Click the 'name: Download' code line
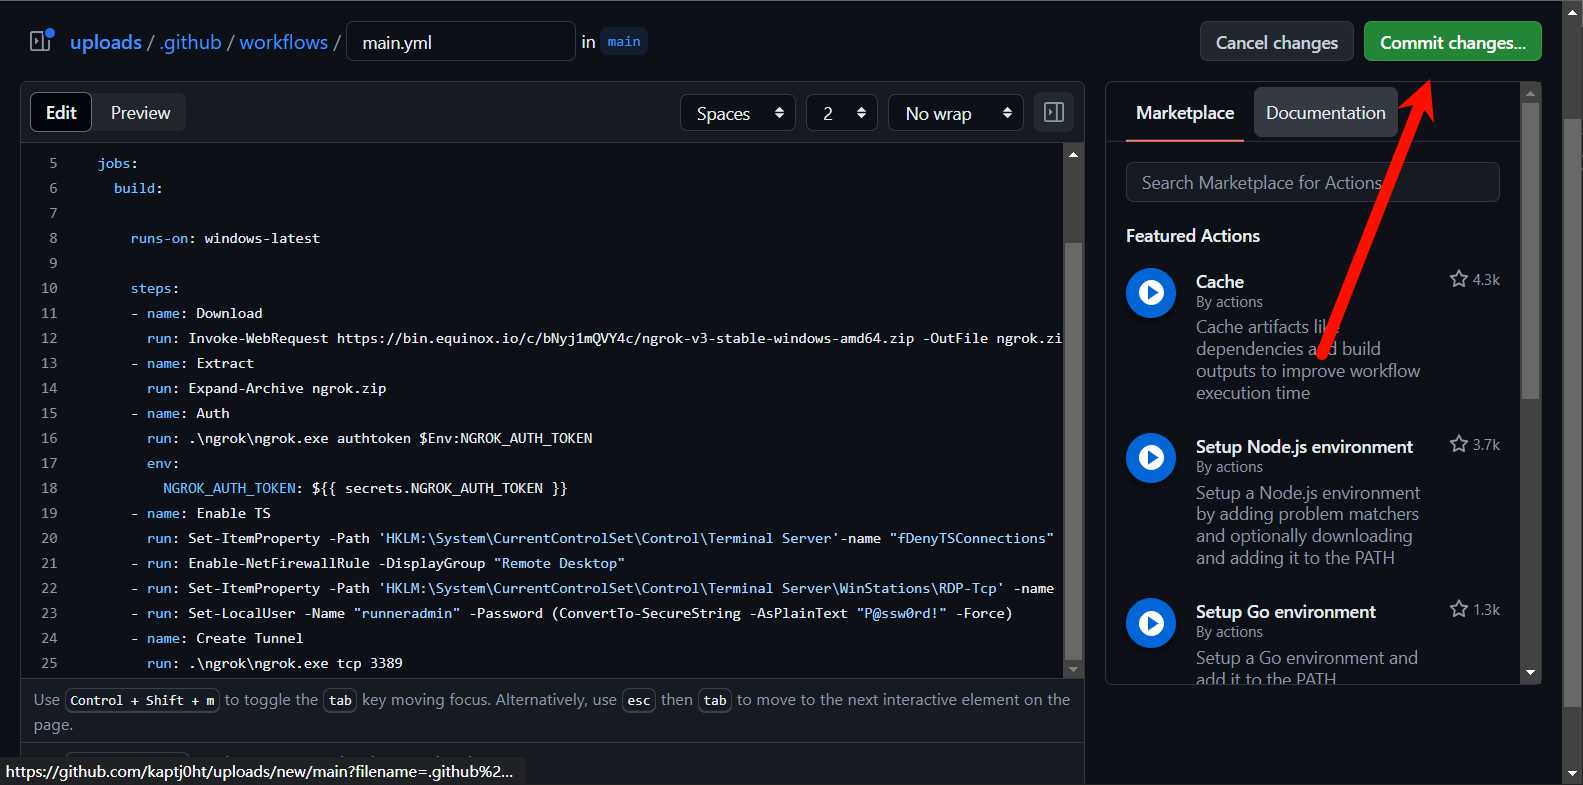1583x785 pixels. [x=197, y=313]
